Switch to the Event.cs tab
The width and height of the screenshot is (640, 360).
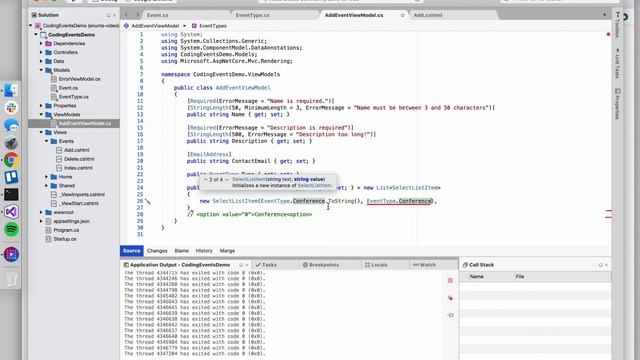(x=157, y=15)
